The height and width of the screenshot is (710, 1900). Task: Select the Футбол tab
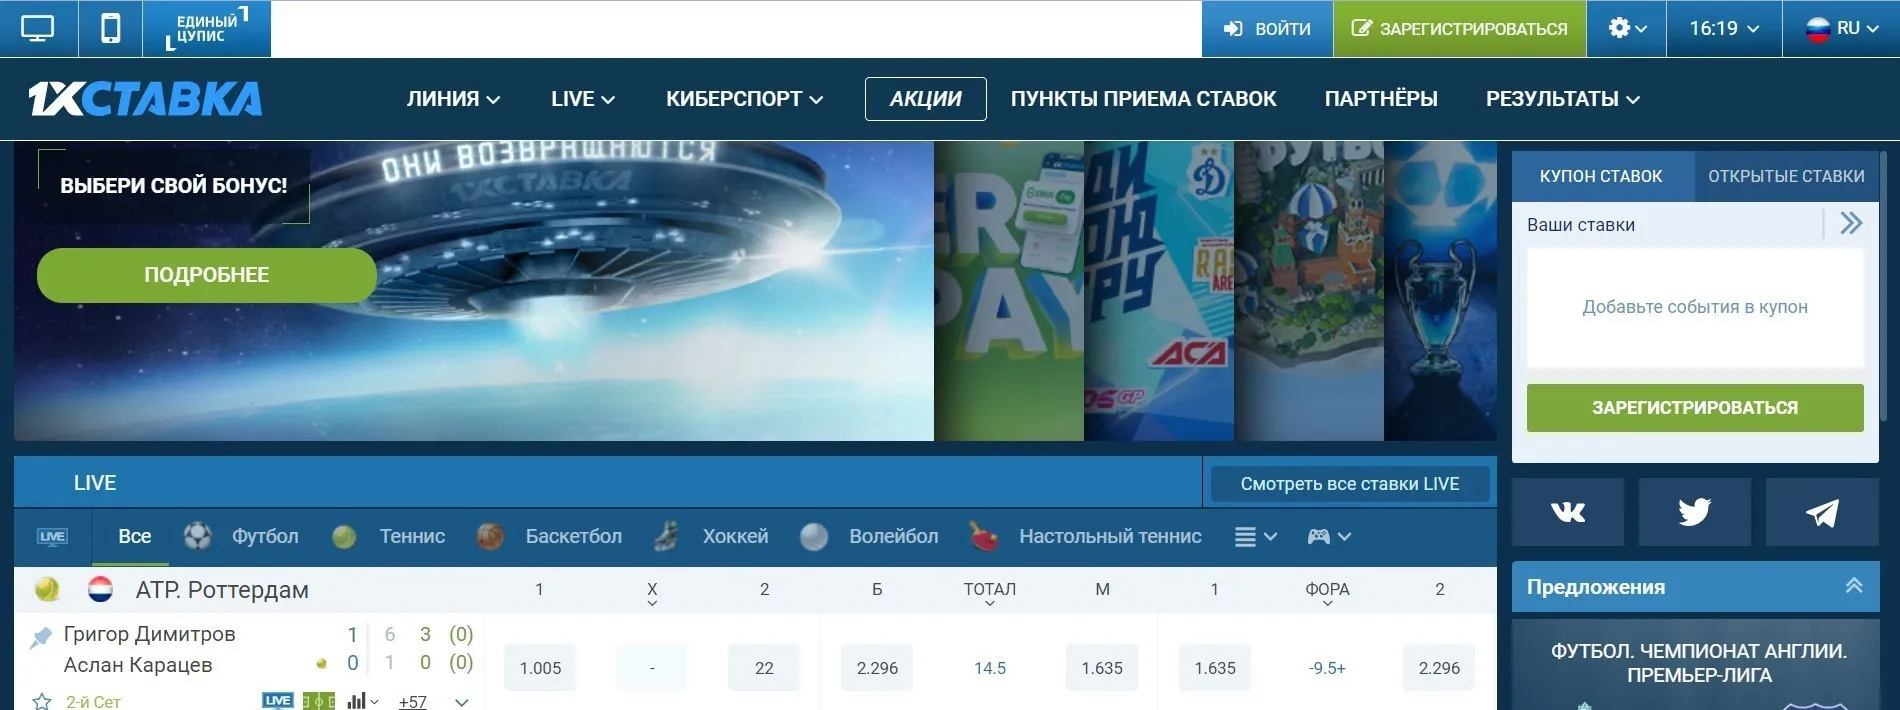(265, 537)
